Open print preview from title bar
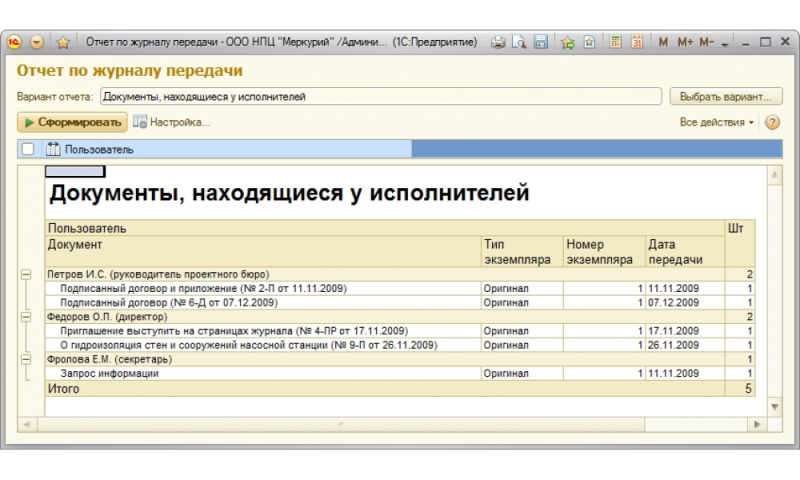The image size is (800, 480). [519, 42]
